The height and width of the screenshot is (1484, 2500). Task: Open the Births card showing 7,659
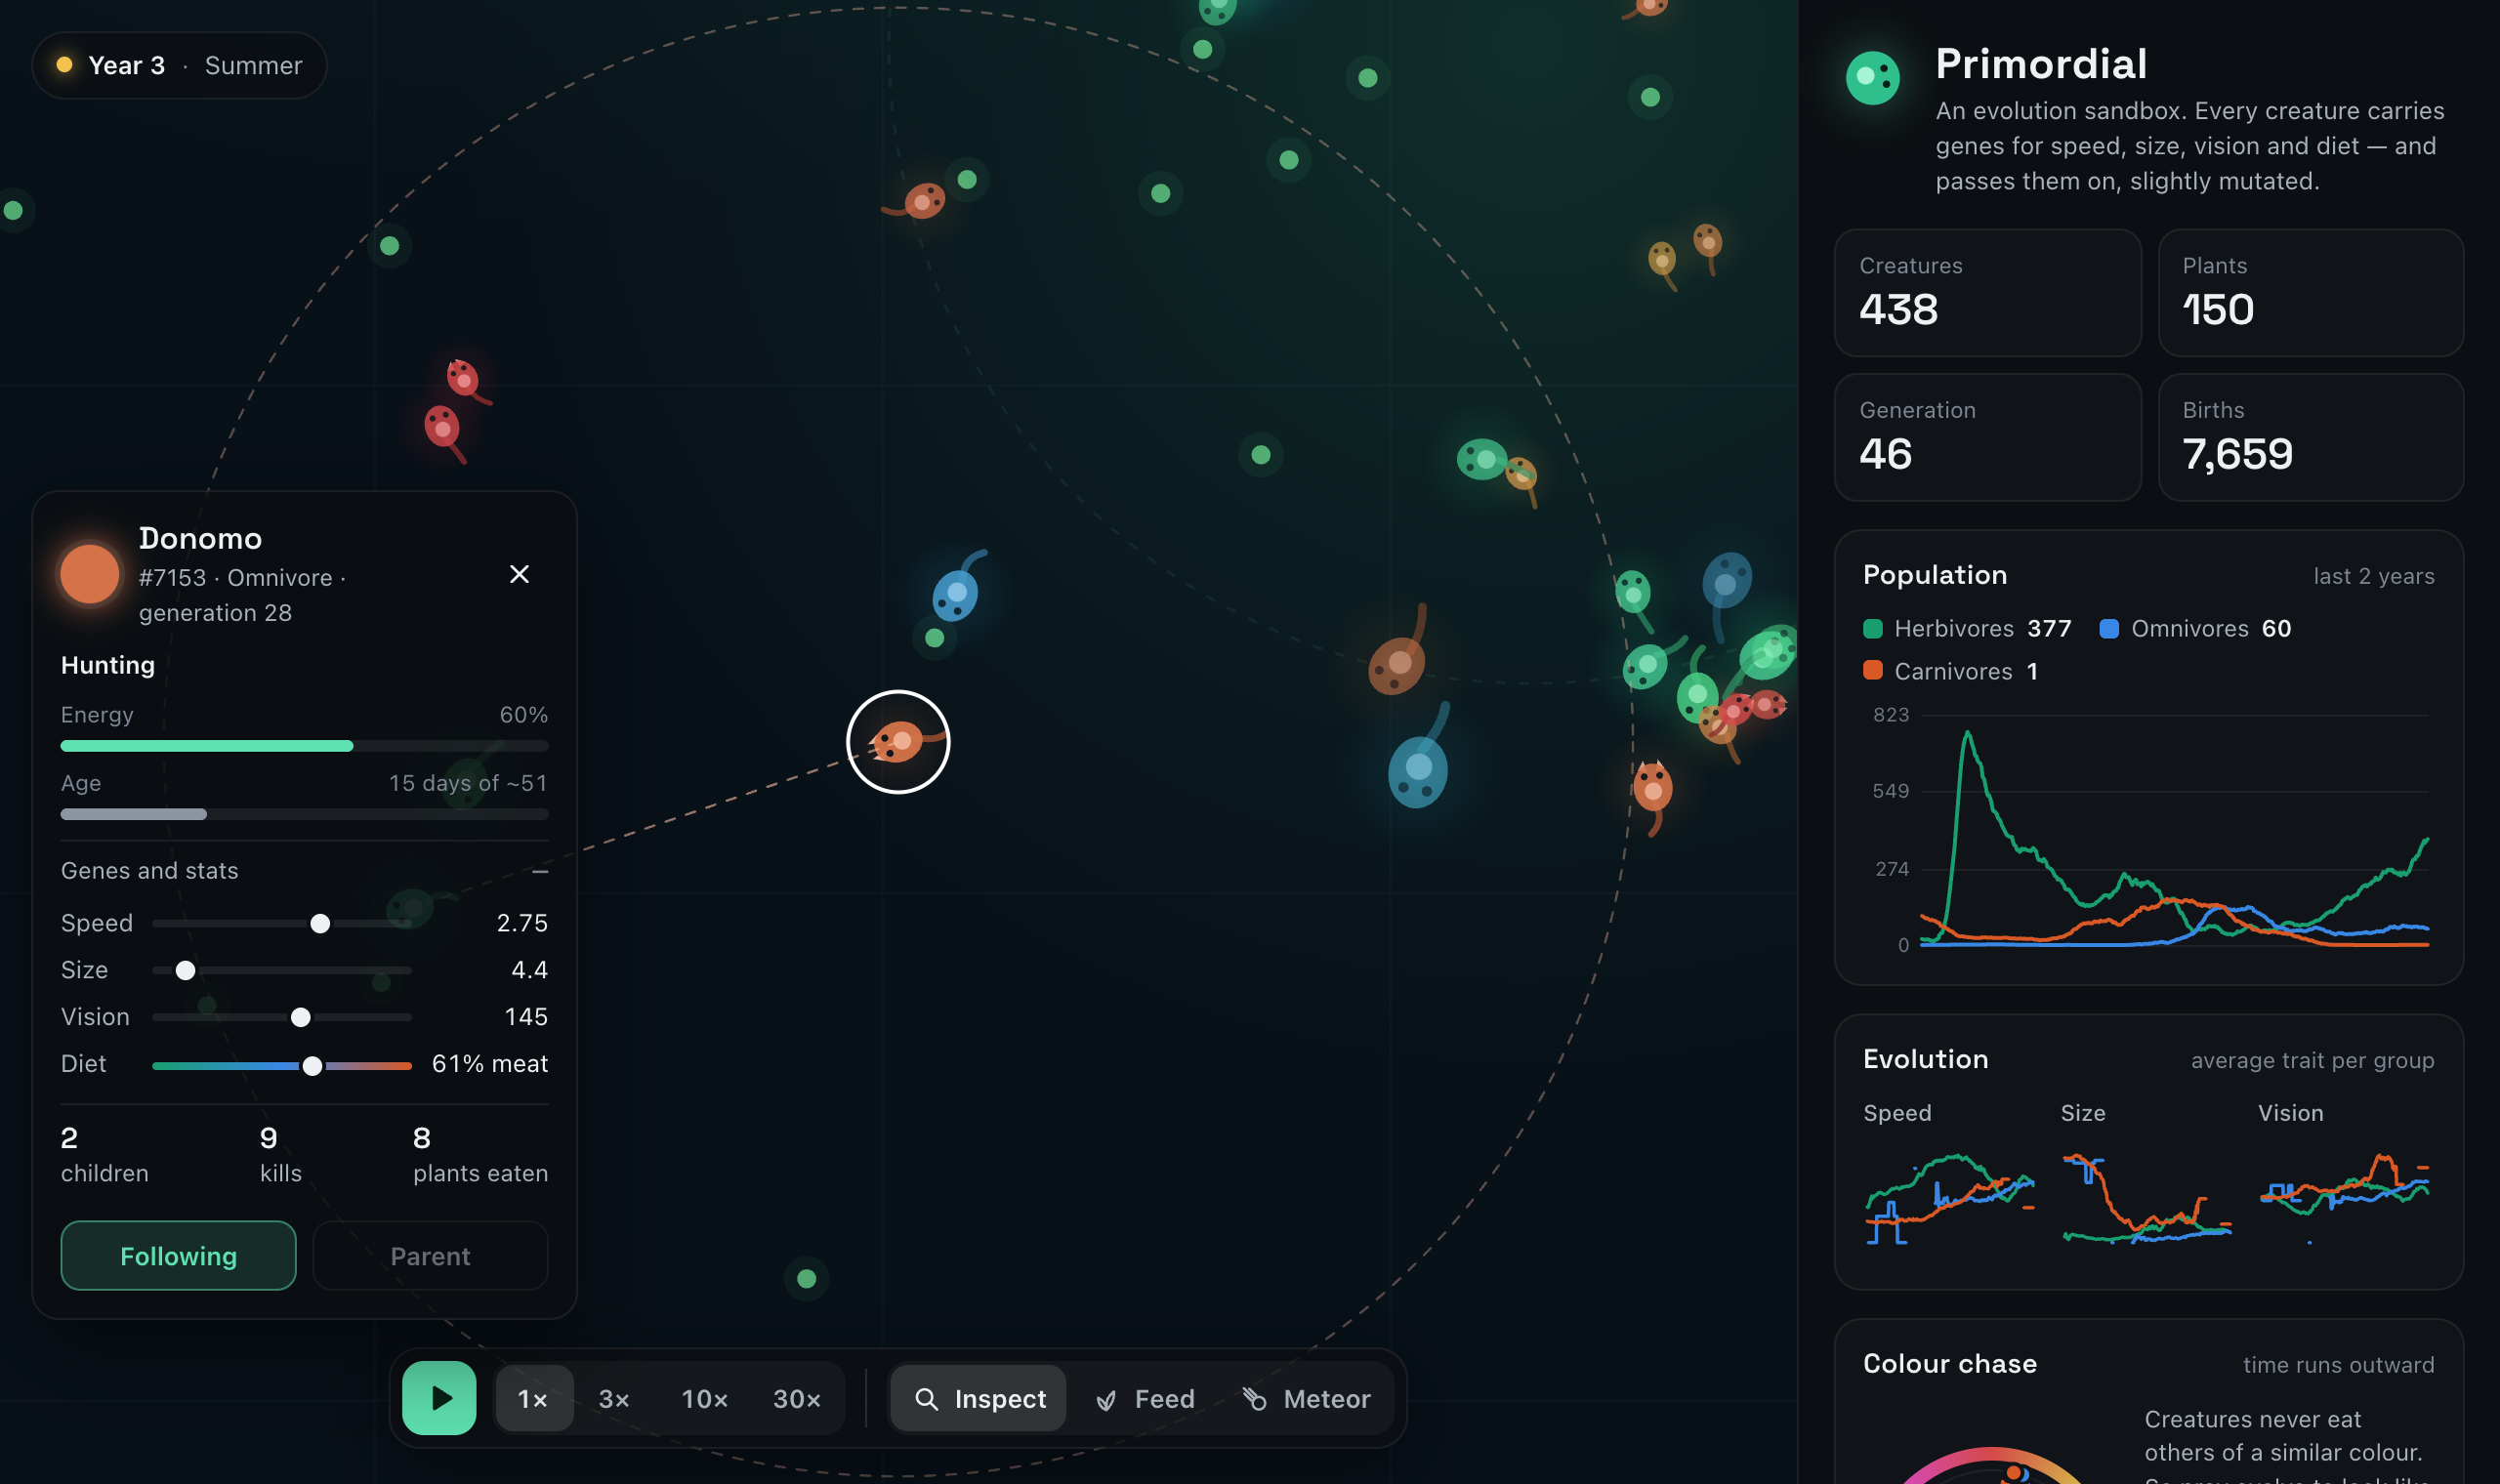coord(2310,437)
